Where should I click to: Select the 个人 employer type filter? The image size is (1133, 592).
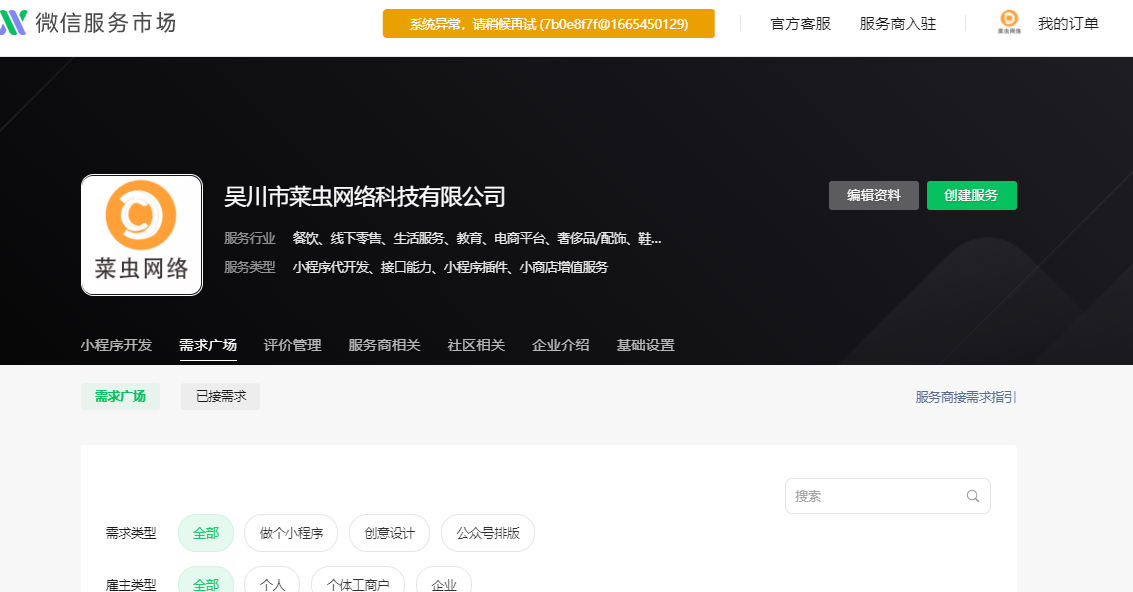point(272,582)
